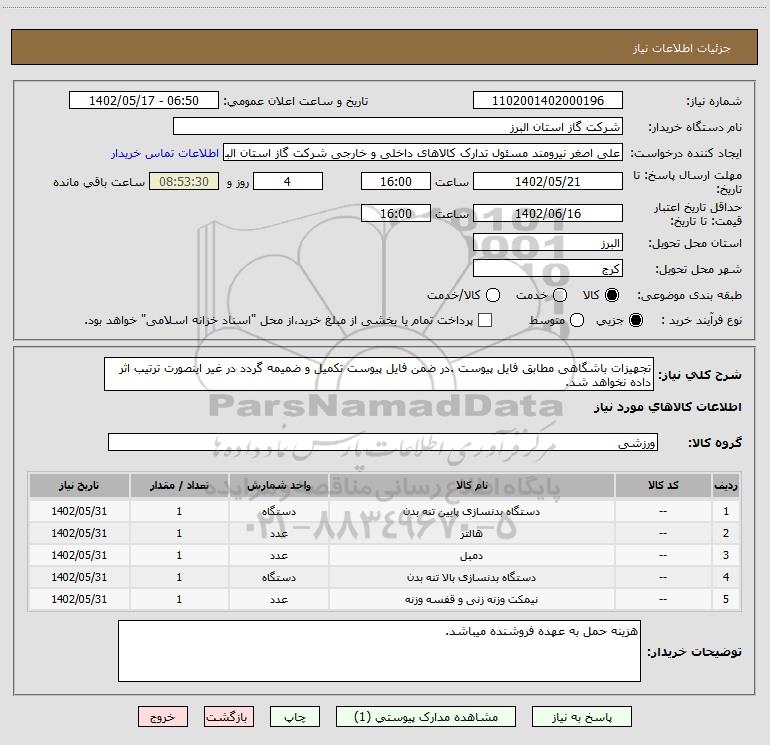Open اطلاعات تماس خریدار link
The width and height of the screenshot is (770, 745).
coord(165,153)
